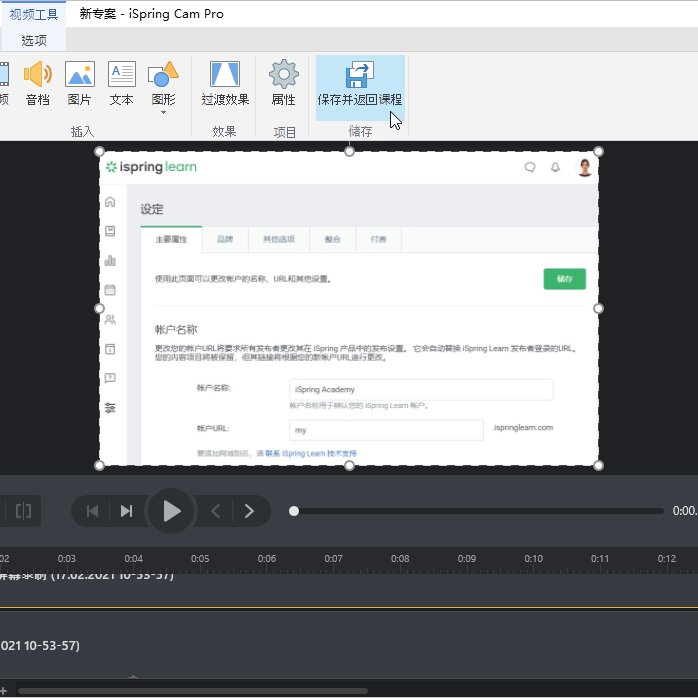Apply a 过渡效果 transition effect
The height and width of the screenshot is (698, 698).
tap(225, 83)
